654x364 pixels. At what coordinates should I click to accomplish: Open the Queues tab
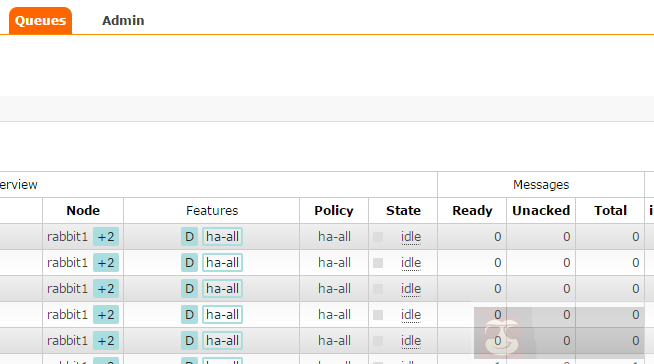(x=40, y=20)
